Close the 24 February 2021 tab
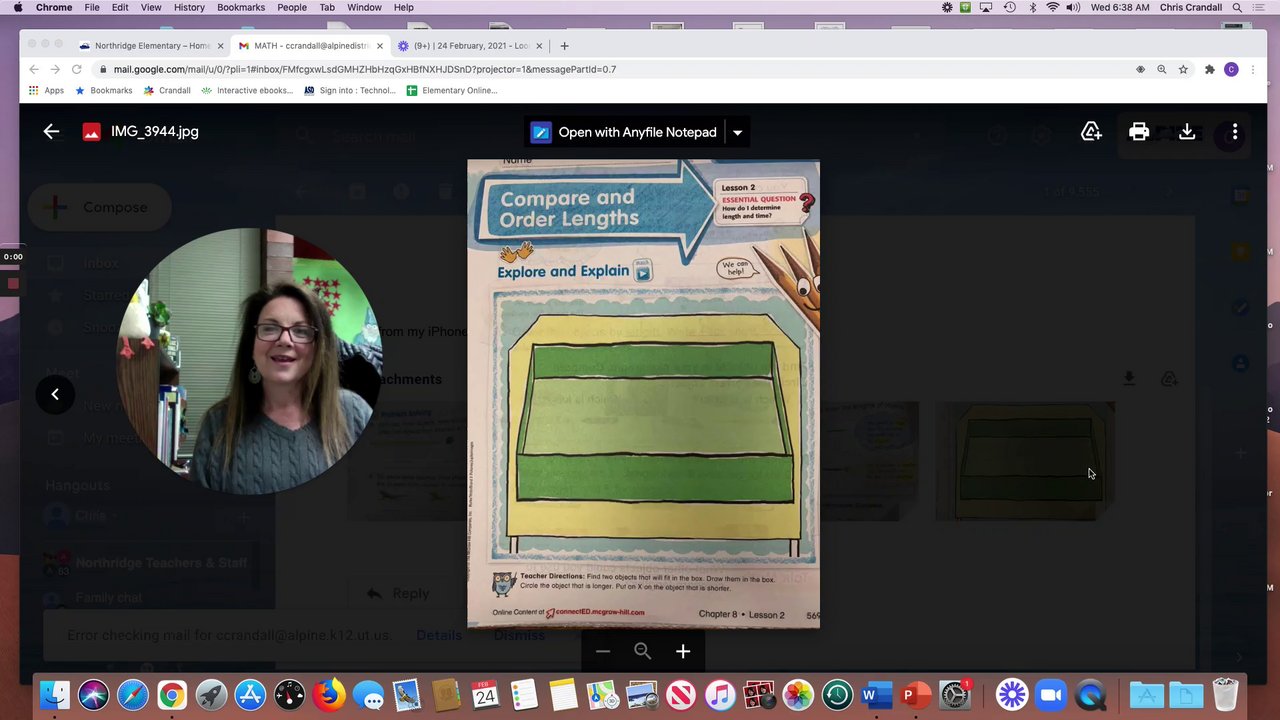This screenshot has width=1280, height=720. point(540,46)
